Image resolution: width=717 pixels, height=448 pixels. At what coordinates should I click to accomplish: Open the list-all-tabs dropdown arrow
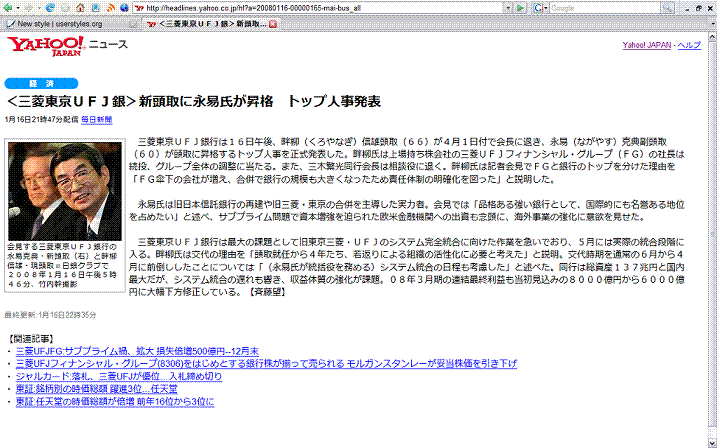tap(712, 23)
